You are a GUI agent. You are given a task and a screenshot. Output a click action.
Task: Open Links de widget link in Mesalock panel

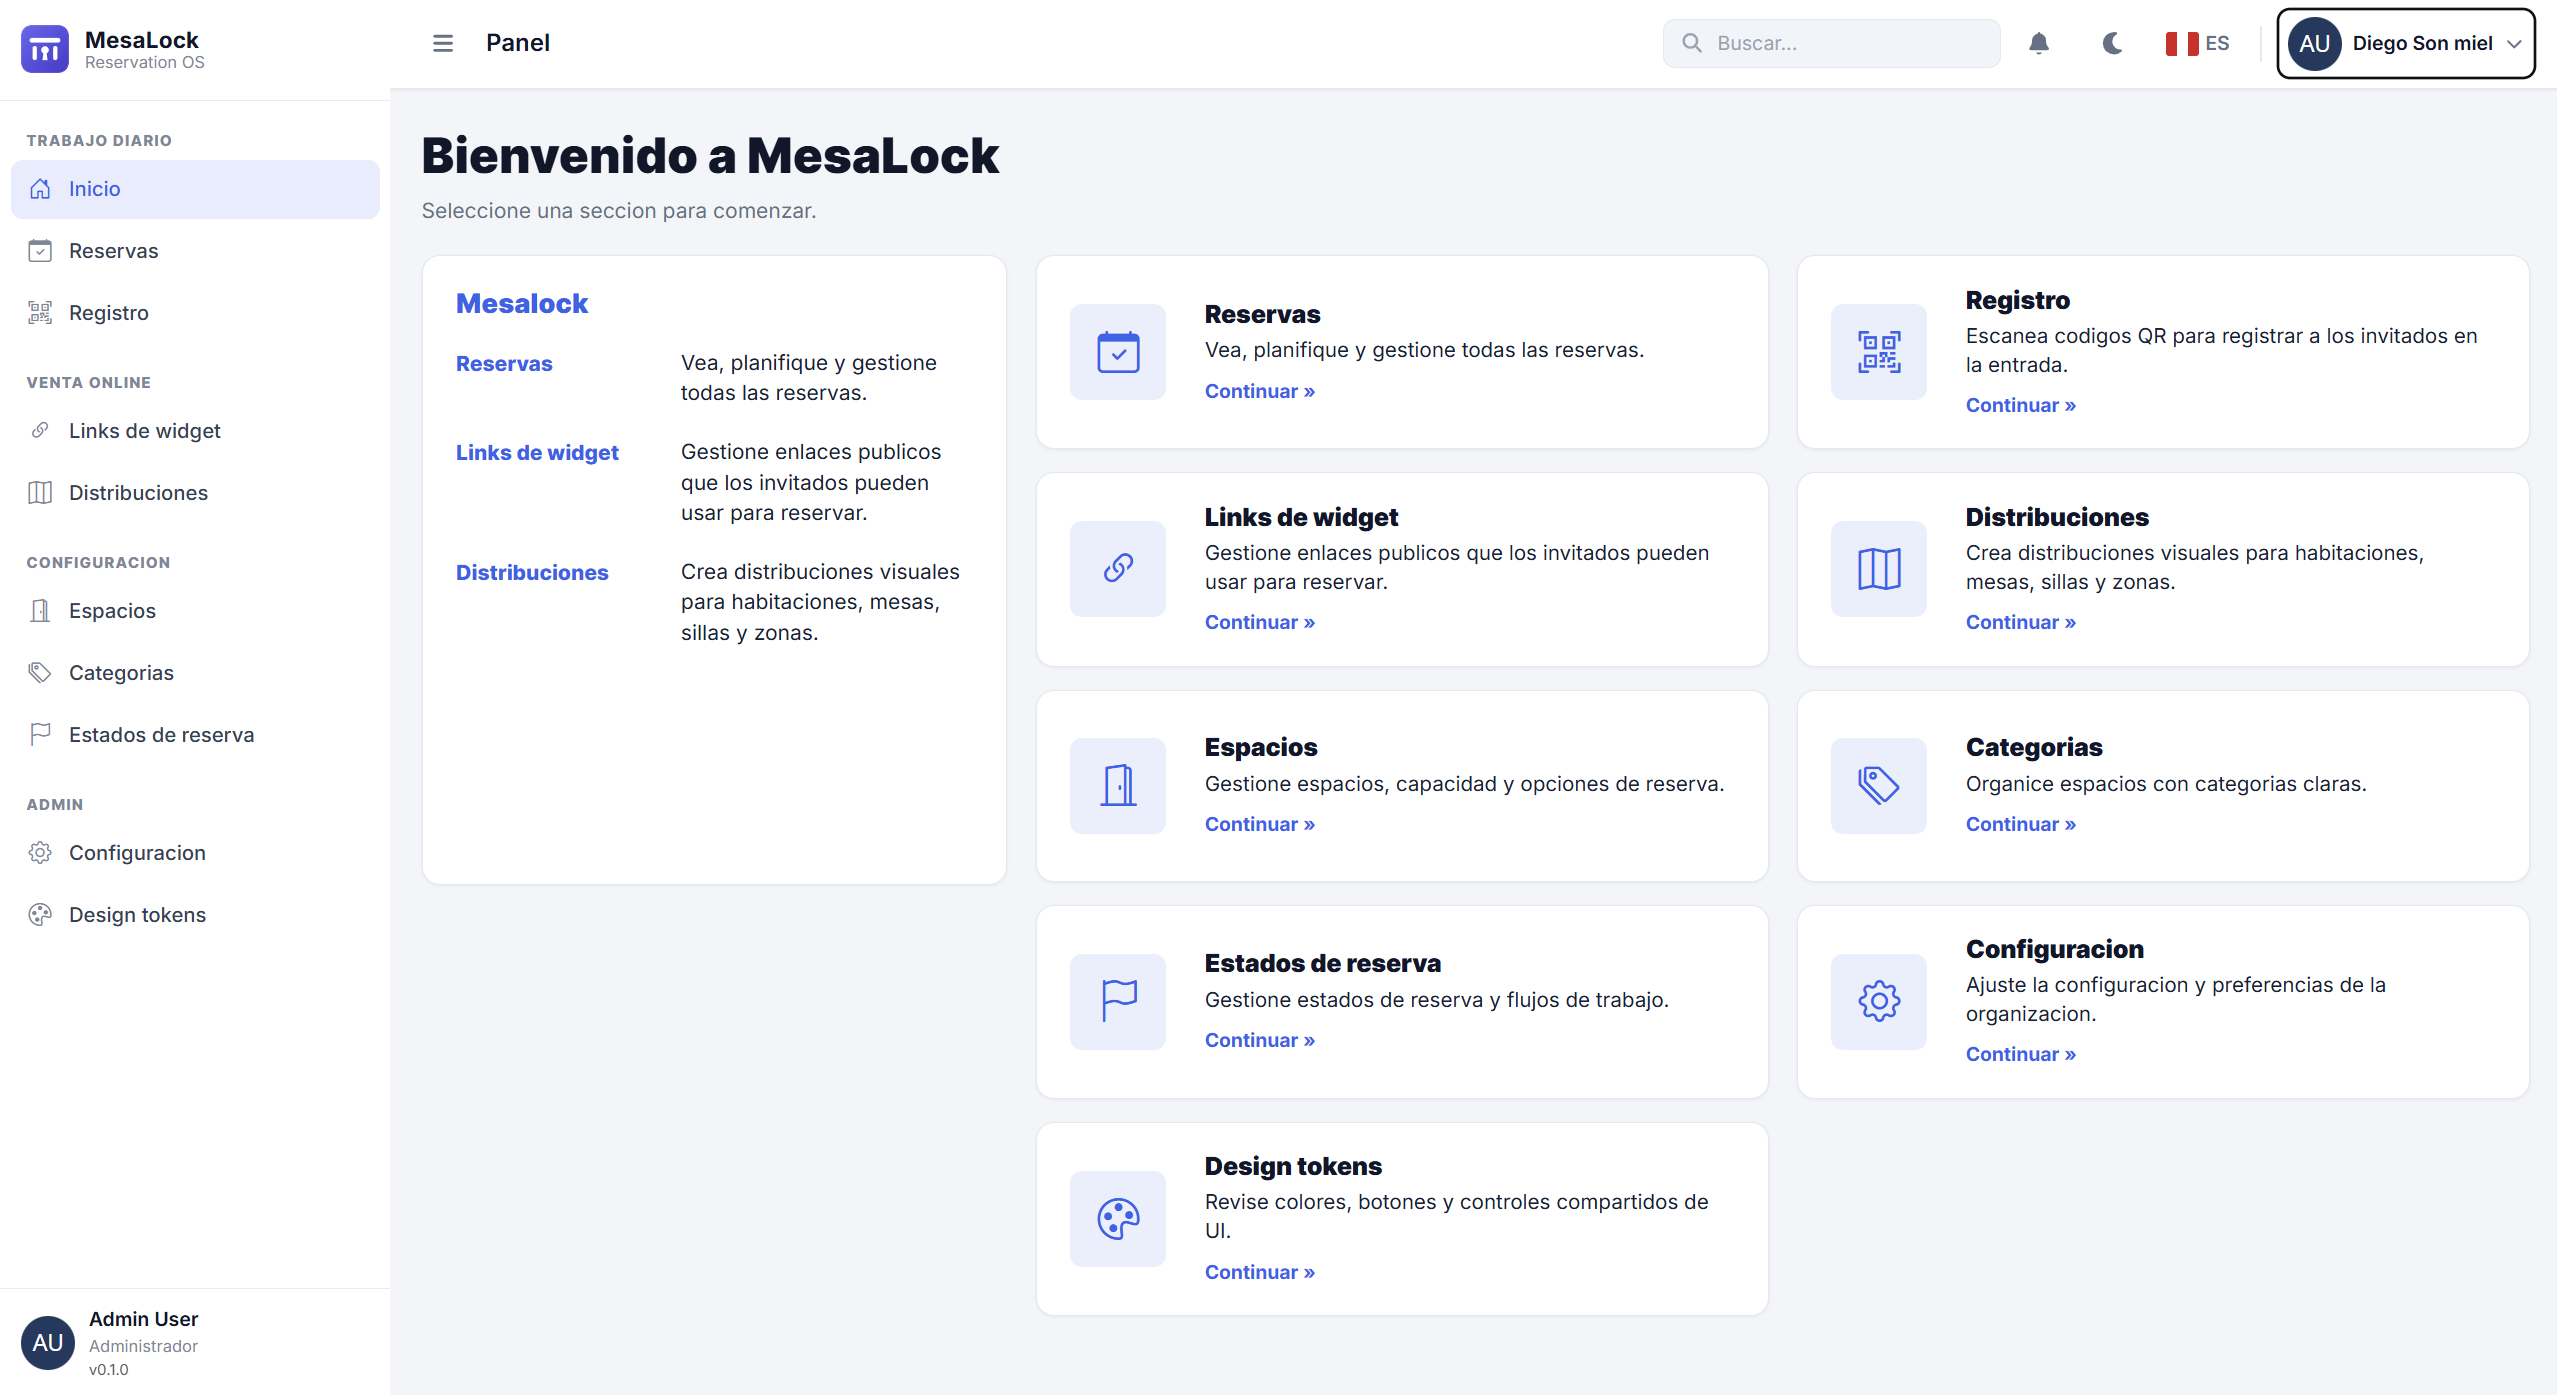(537, 453)
